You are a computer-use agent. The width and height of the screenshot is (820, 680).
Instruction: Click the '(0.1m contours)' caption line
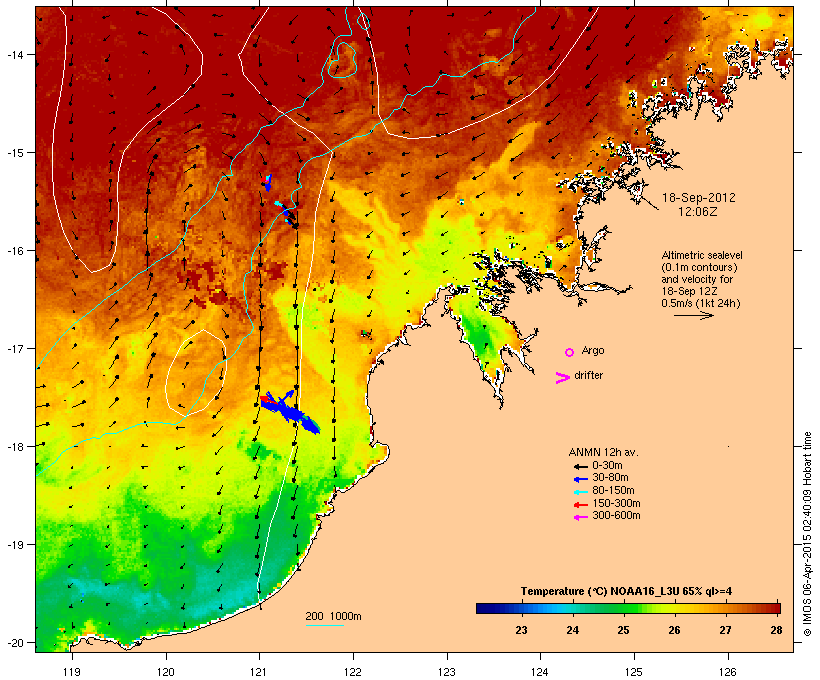click(699, 267)
